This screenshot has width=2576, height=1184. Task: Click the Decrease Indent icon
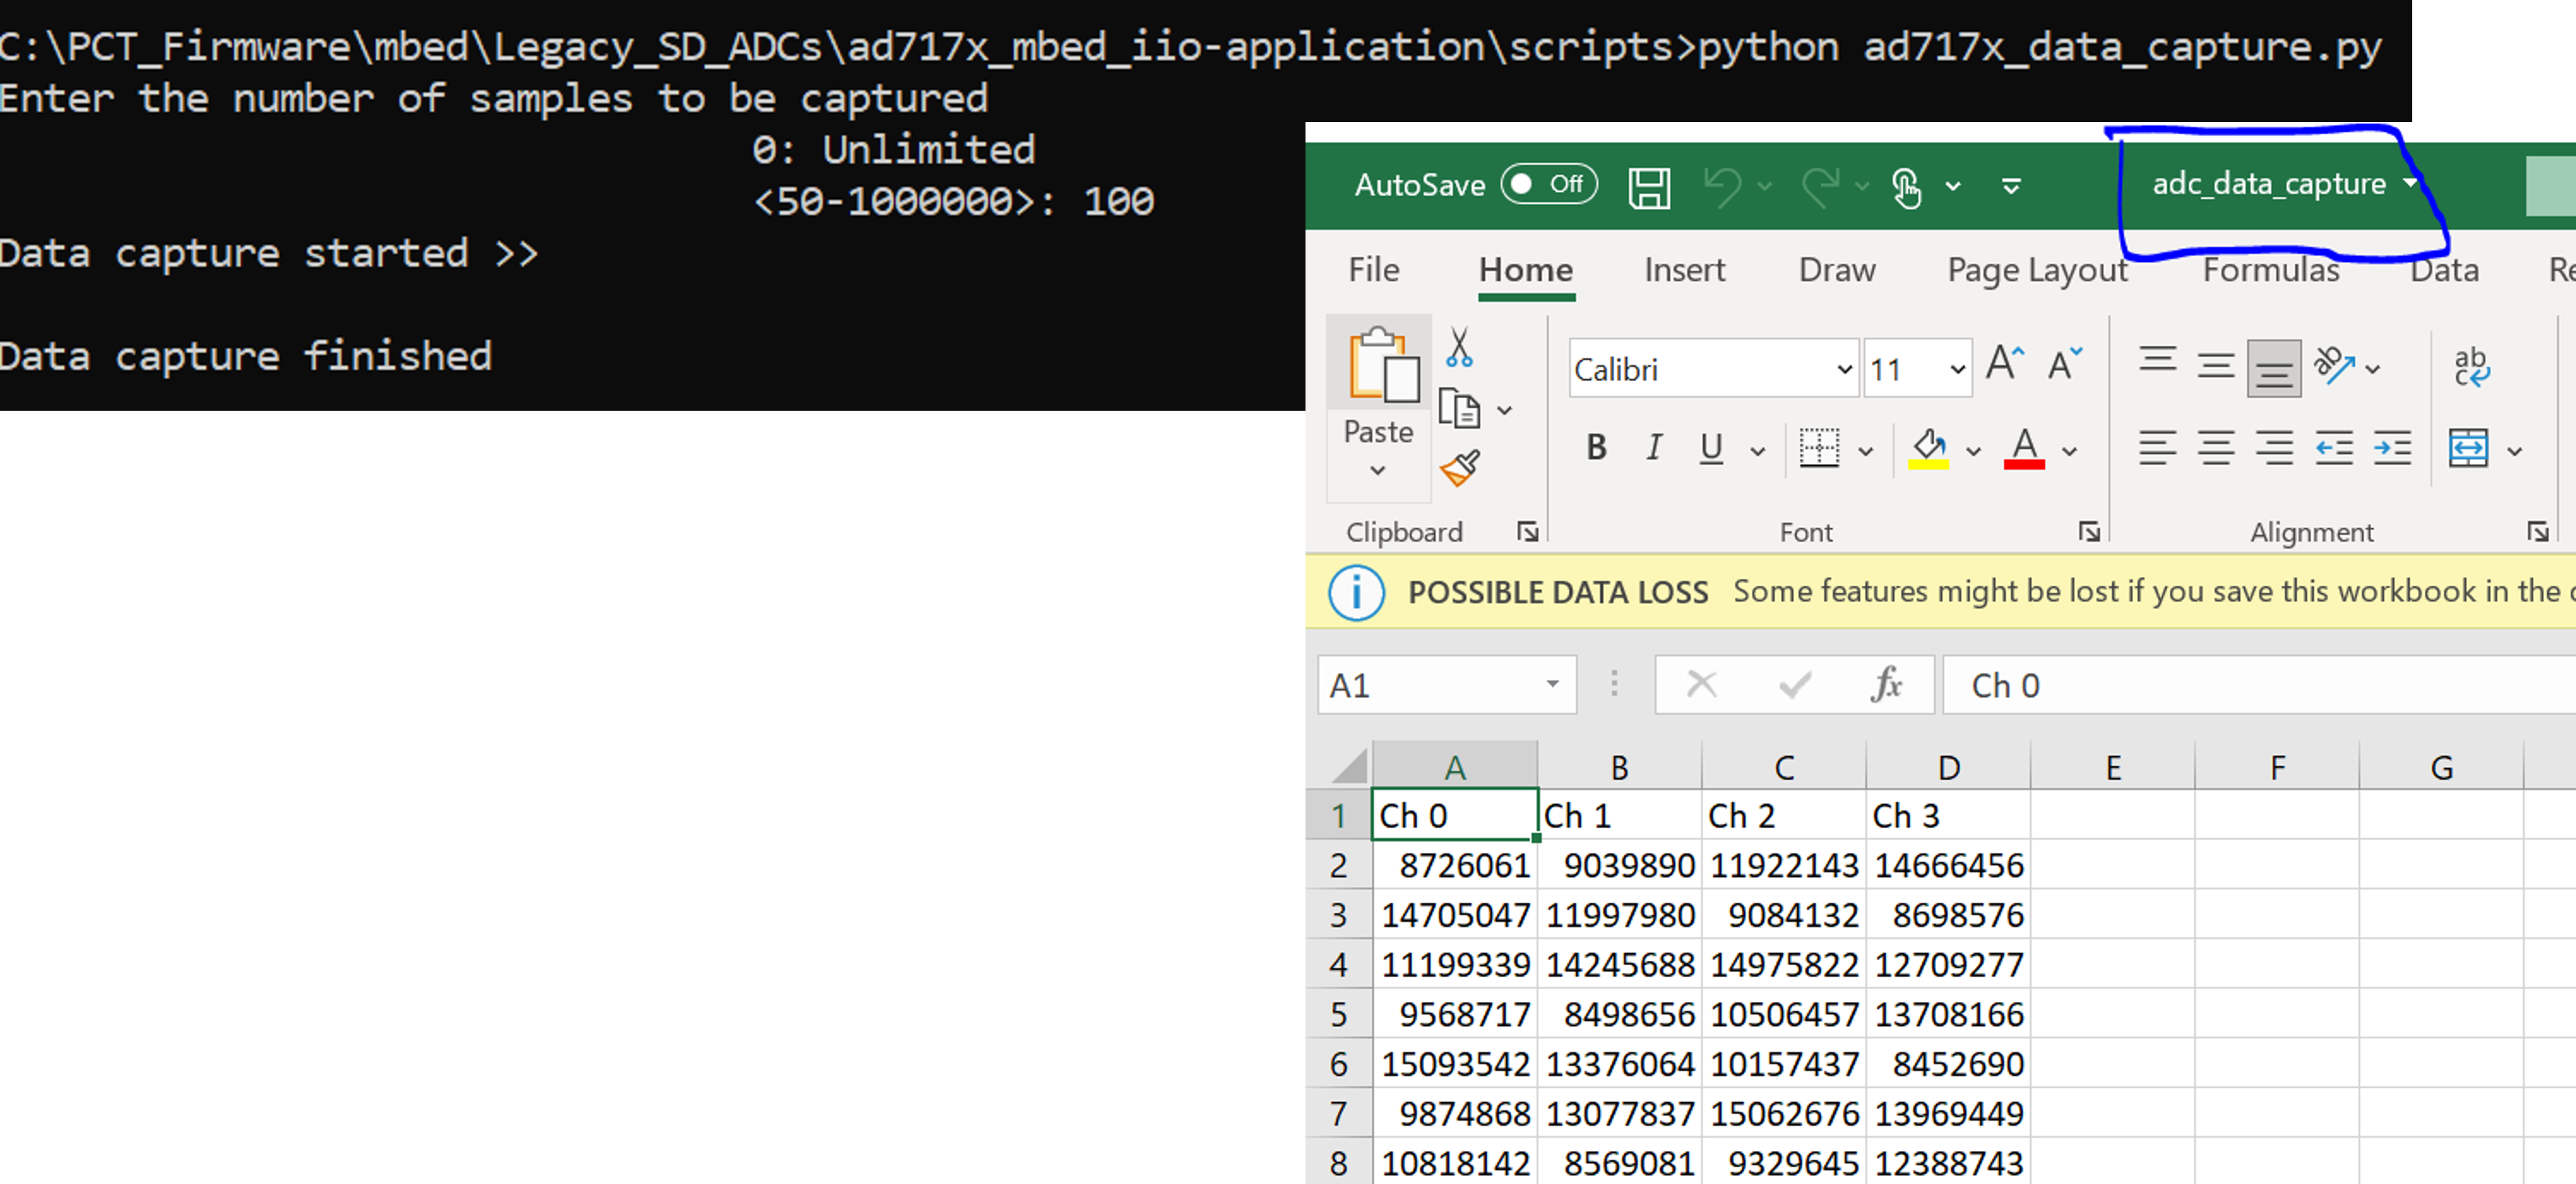2333,448
